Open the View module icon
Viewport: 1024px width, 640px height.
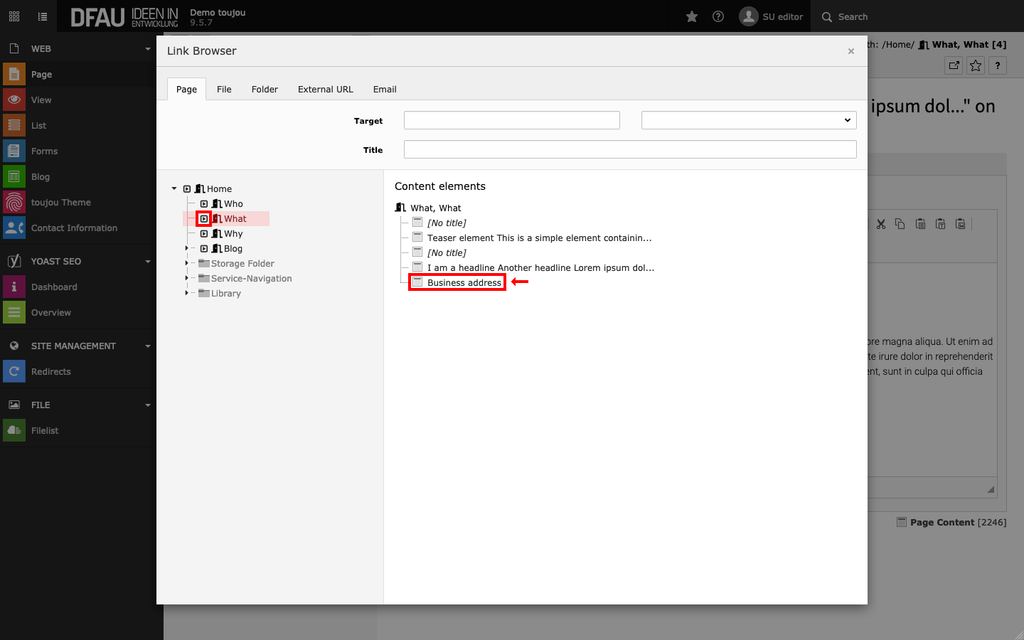(x=14, y=100)
